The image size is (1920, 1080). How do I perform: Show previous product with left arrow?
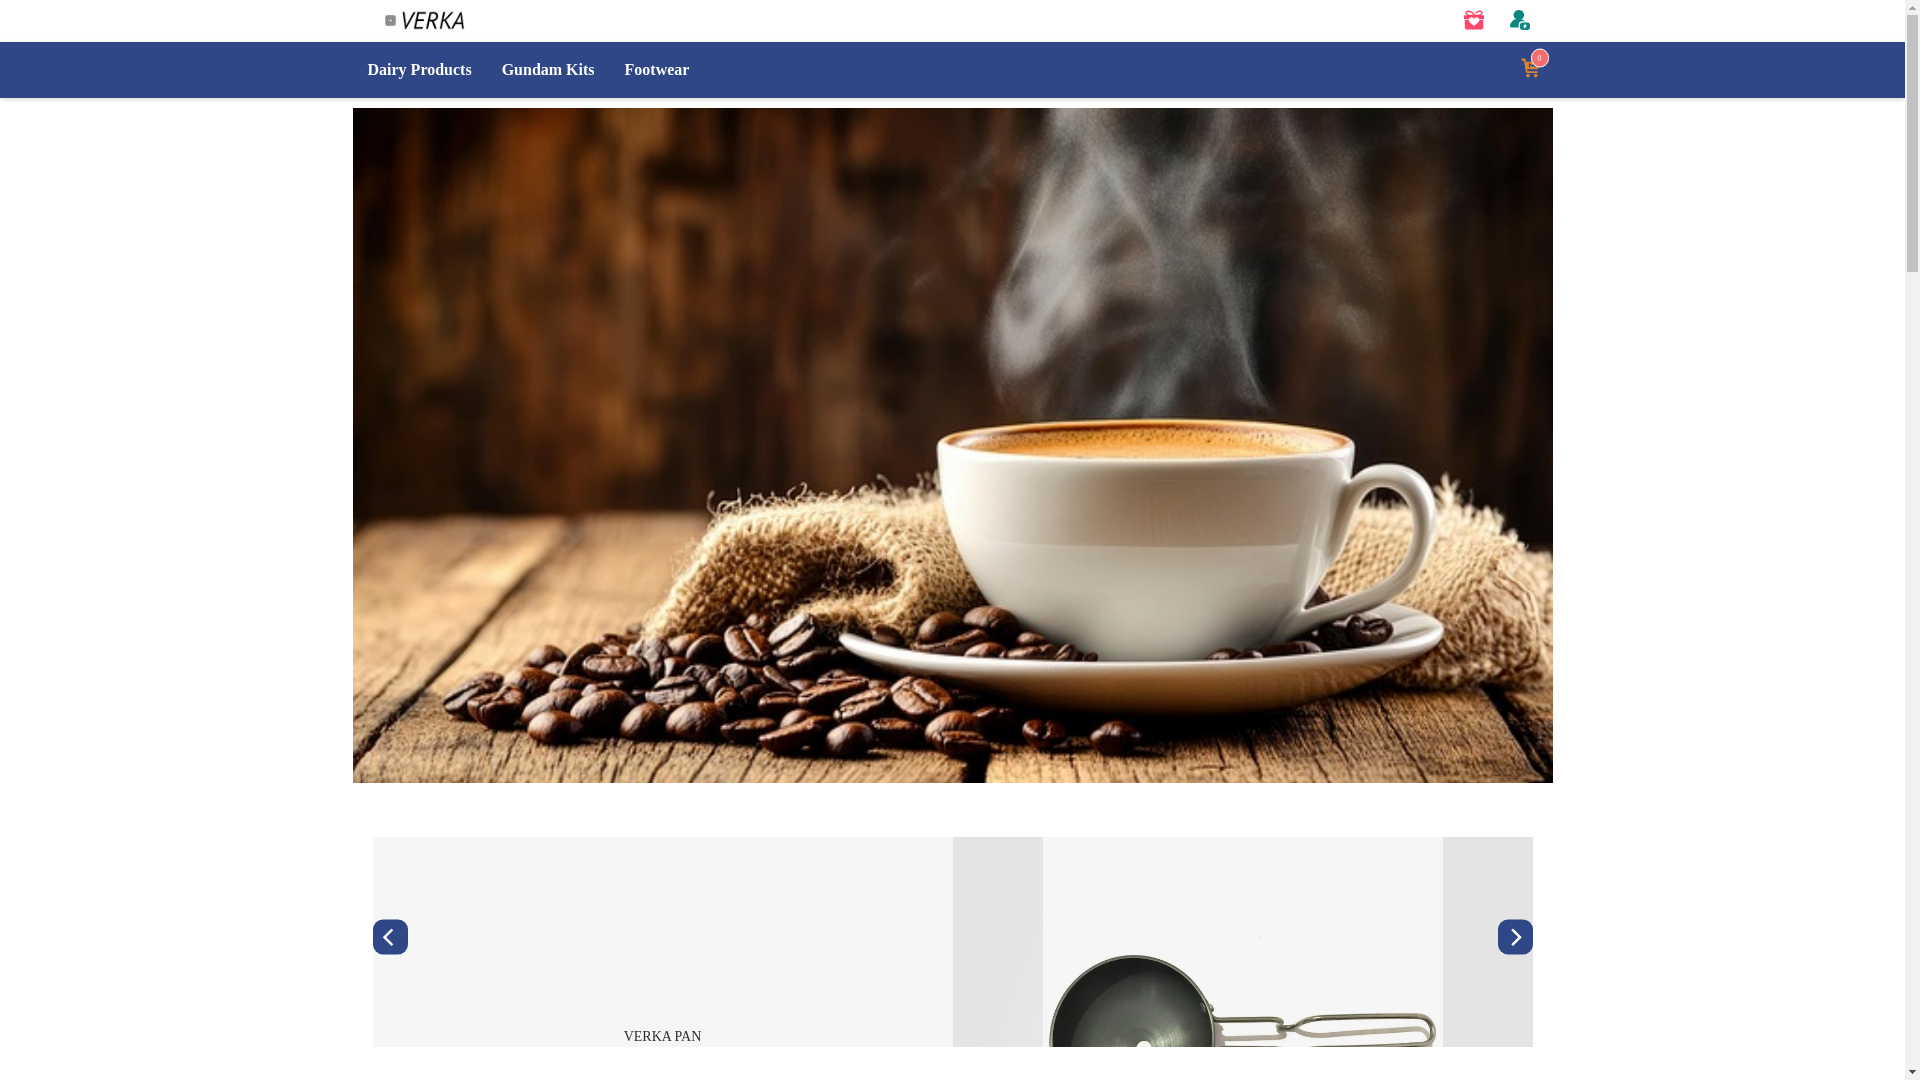(x=390, y=937)
